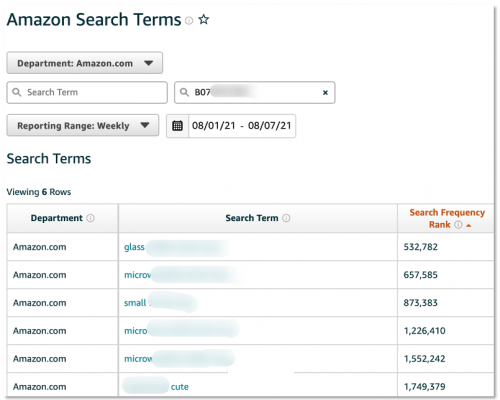Open the Department: Amazon.com dropdown
500x400 pixels.
tap(85, 63)
